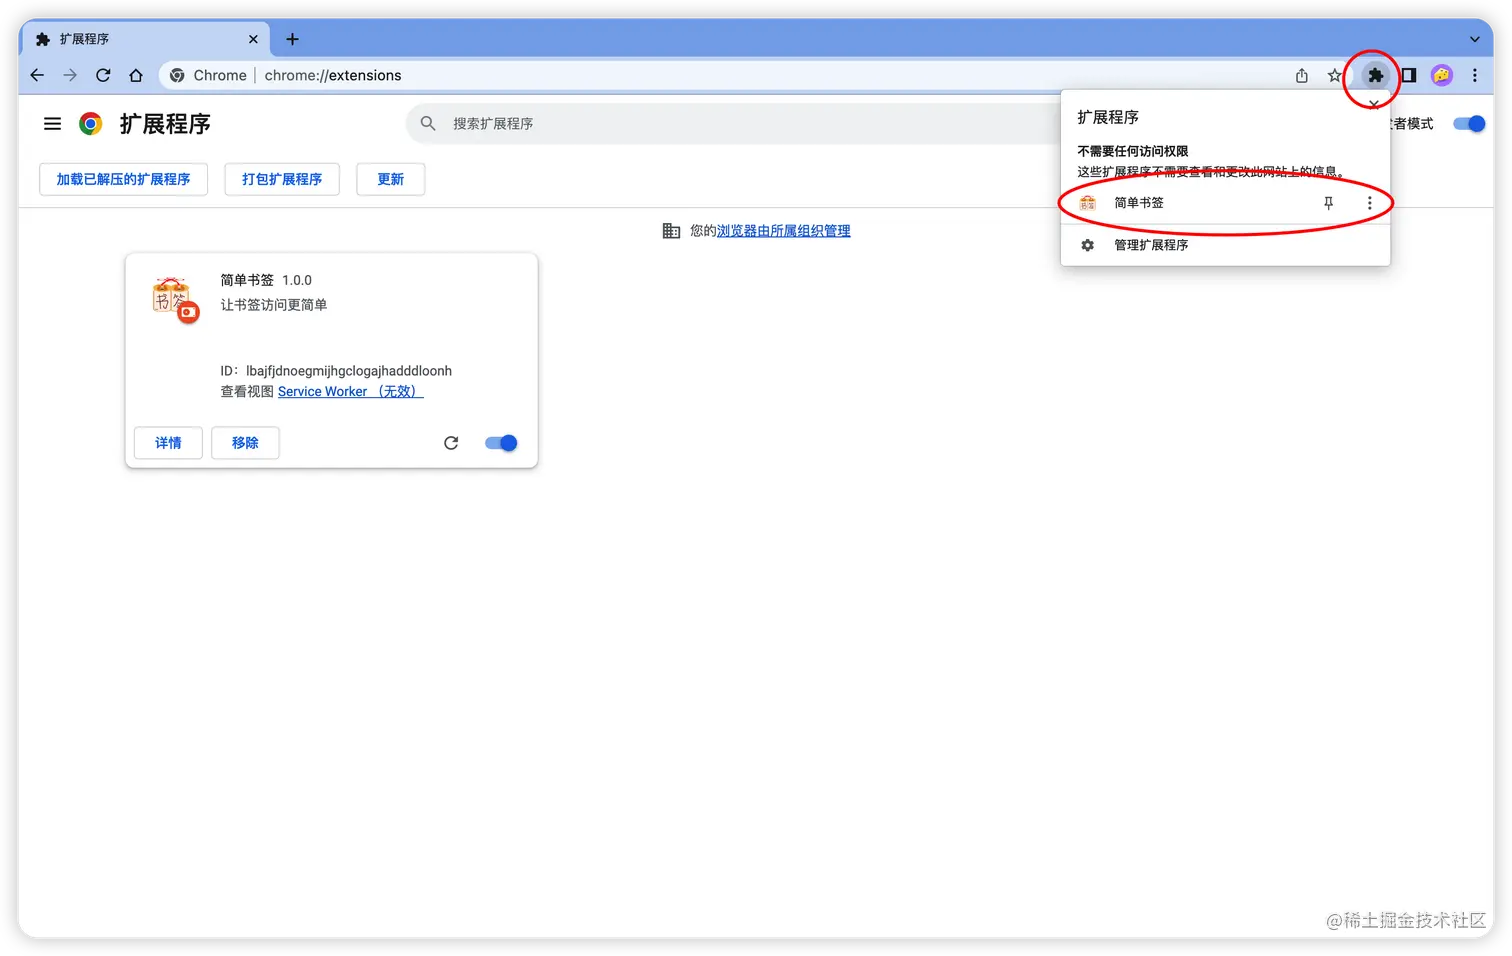Image resolution: width=1512 pixels, height=956 pixels.
Task: Click the browser back arrow
Action: click(x=37, y=75)
